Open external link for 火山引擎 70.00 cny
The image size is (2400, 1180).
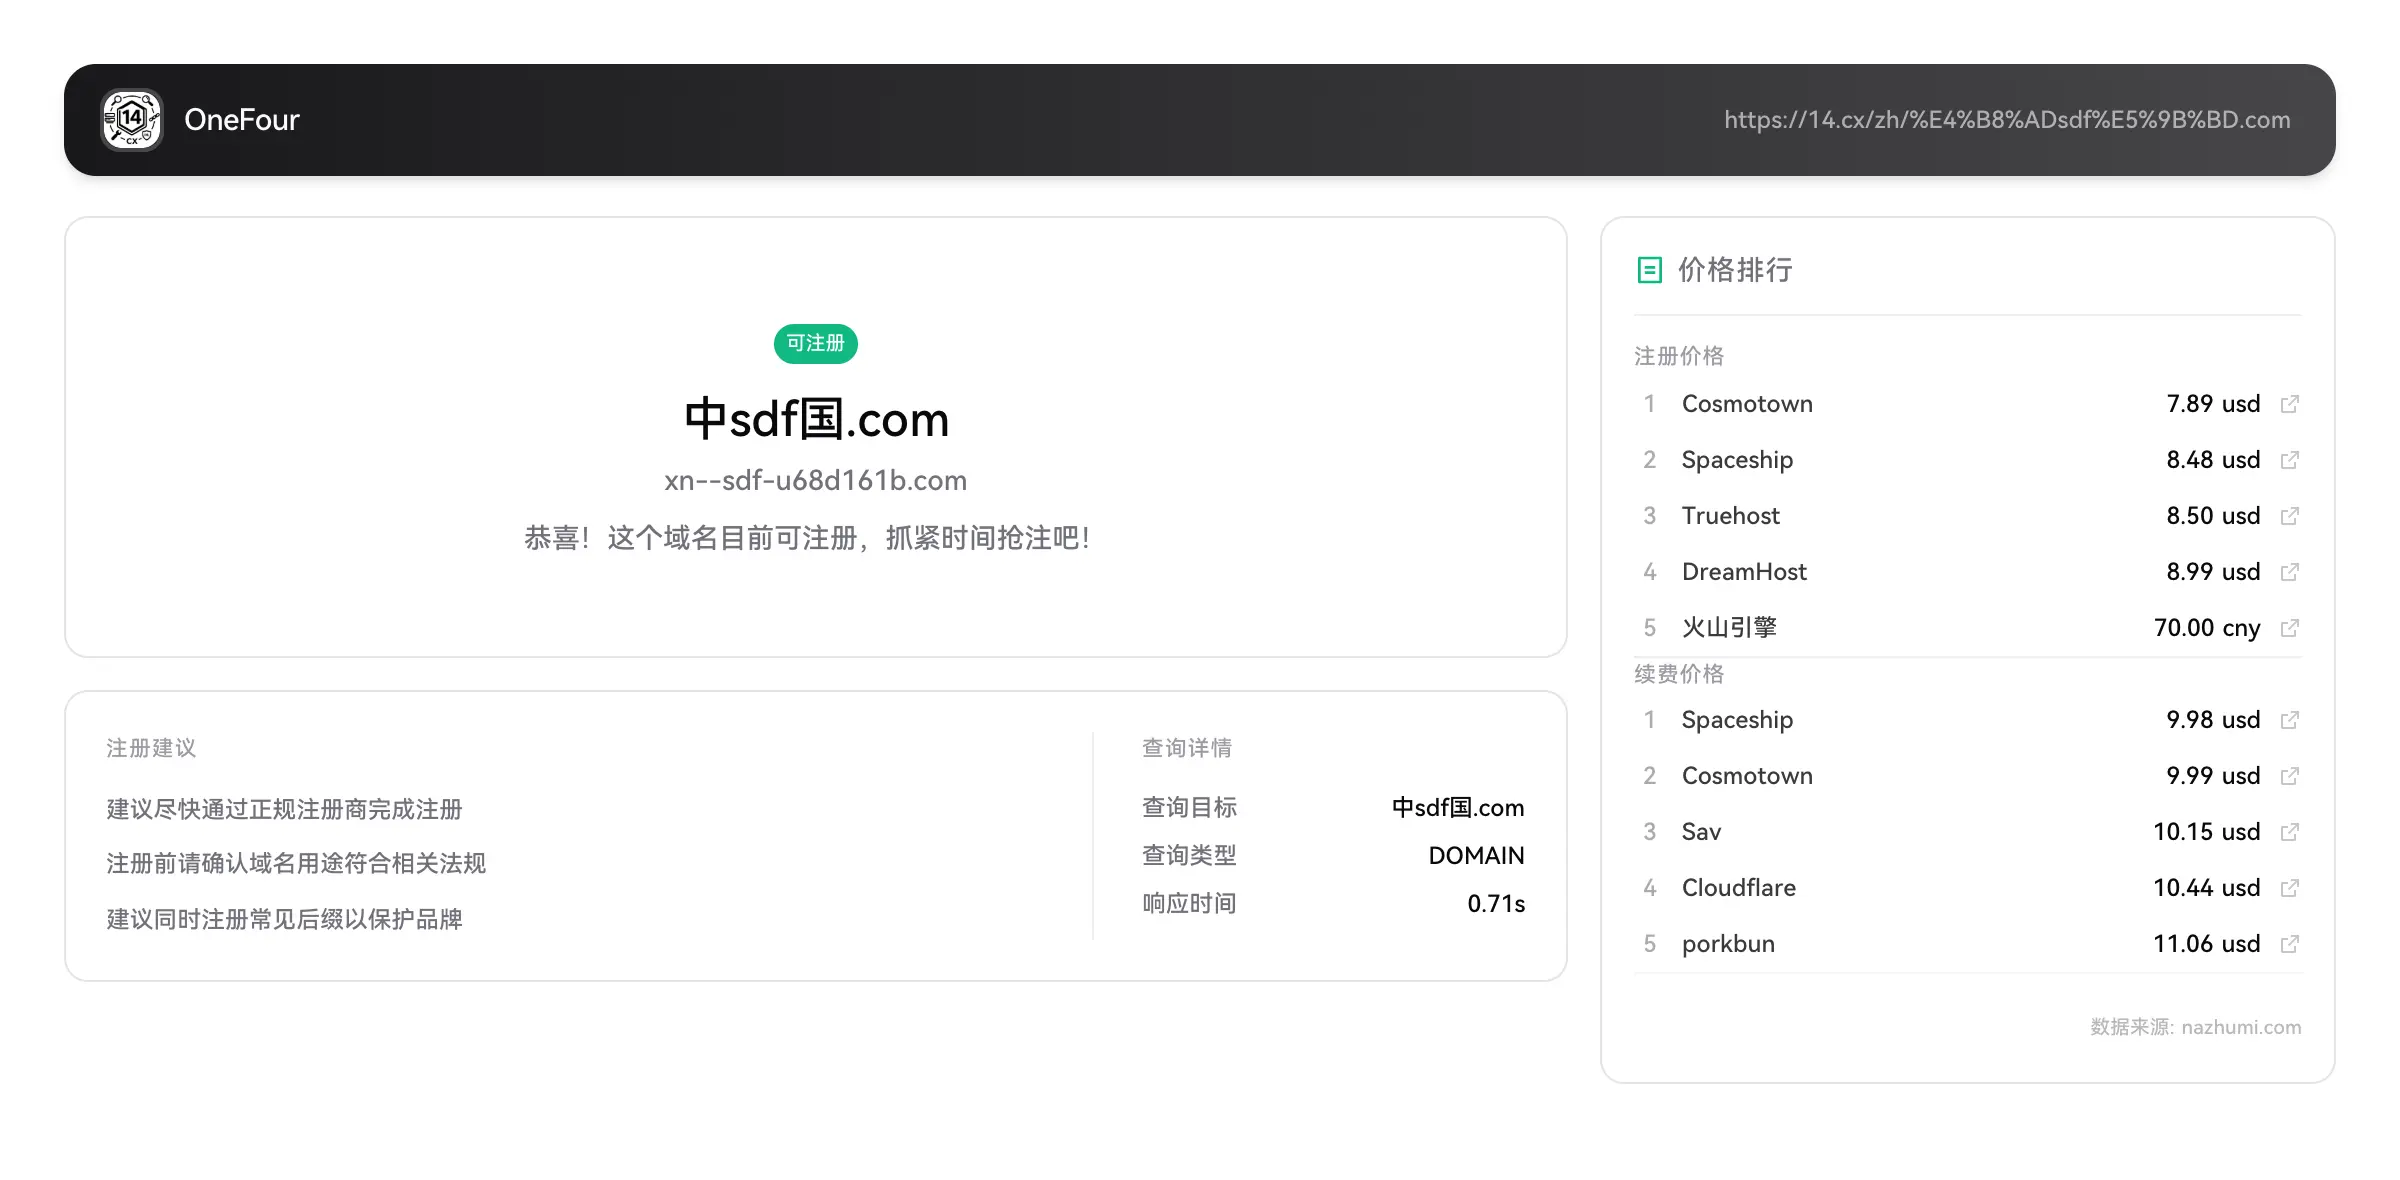(2289, 628)
